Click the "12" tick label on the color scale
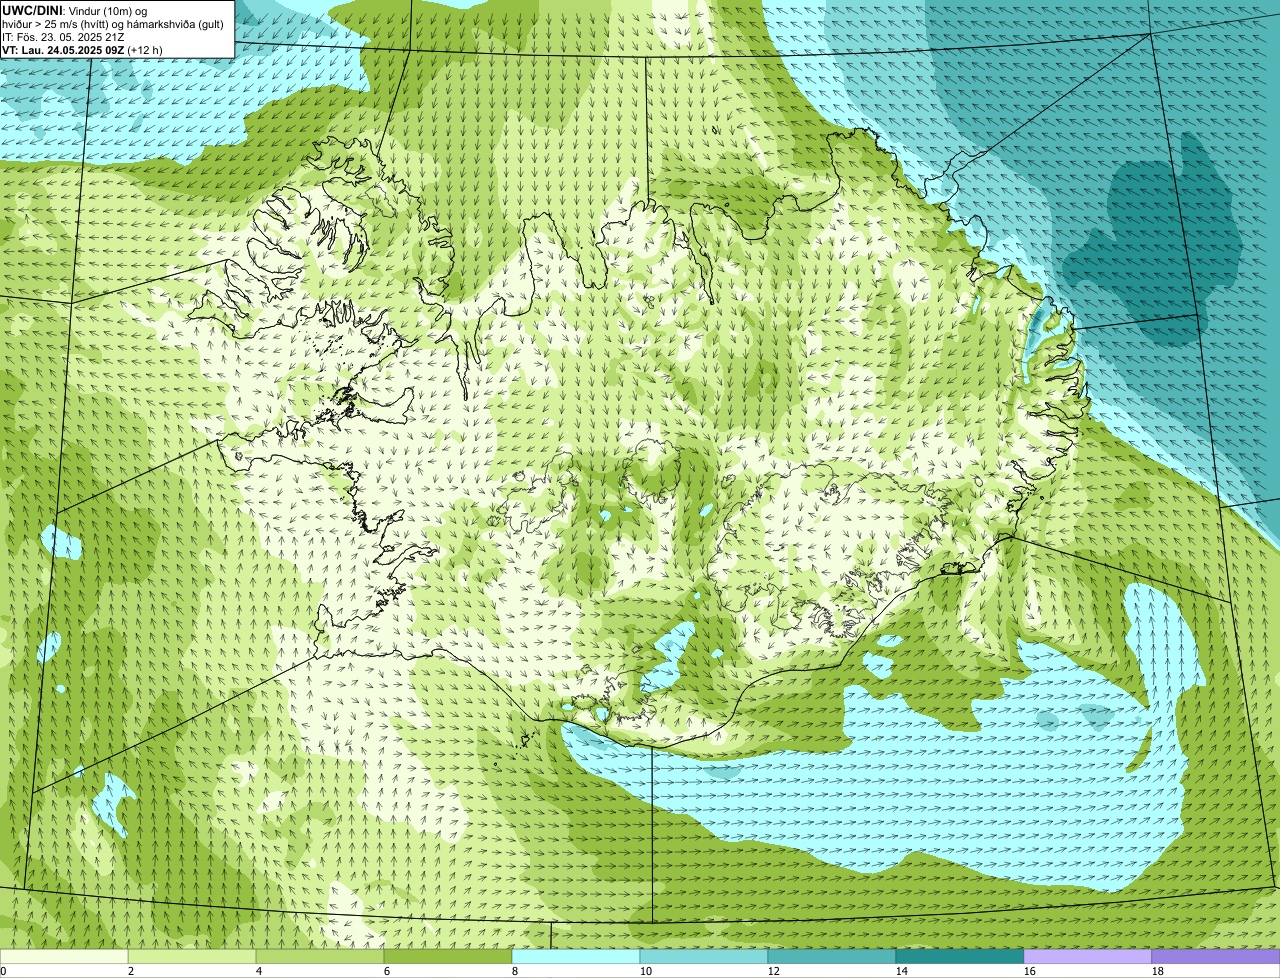The height and width of the screenshot is (978, 1280). click(774, 971)
